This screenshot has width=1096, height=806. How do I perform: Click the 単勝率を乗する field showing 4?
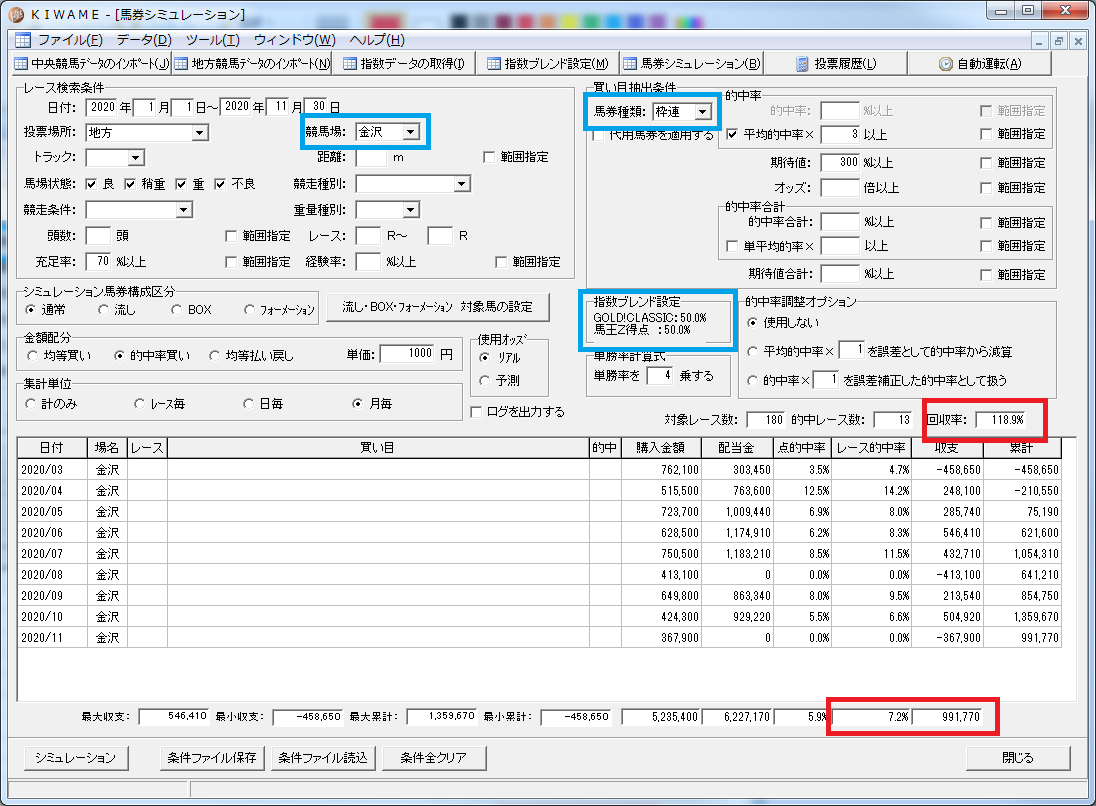click(659, 375)
